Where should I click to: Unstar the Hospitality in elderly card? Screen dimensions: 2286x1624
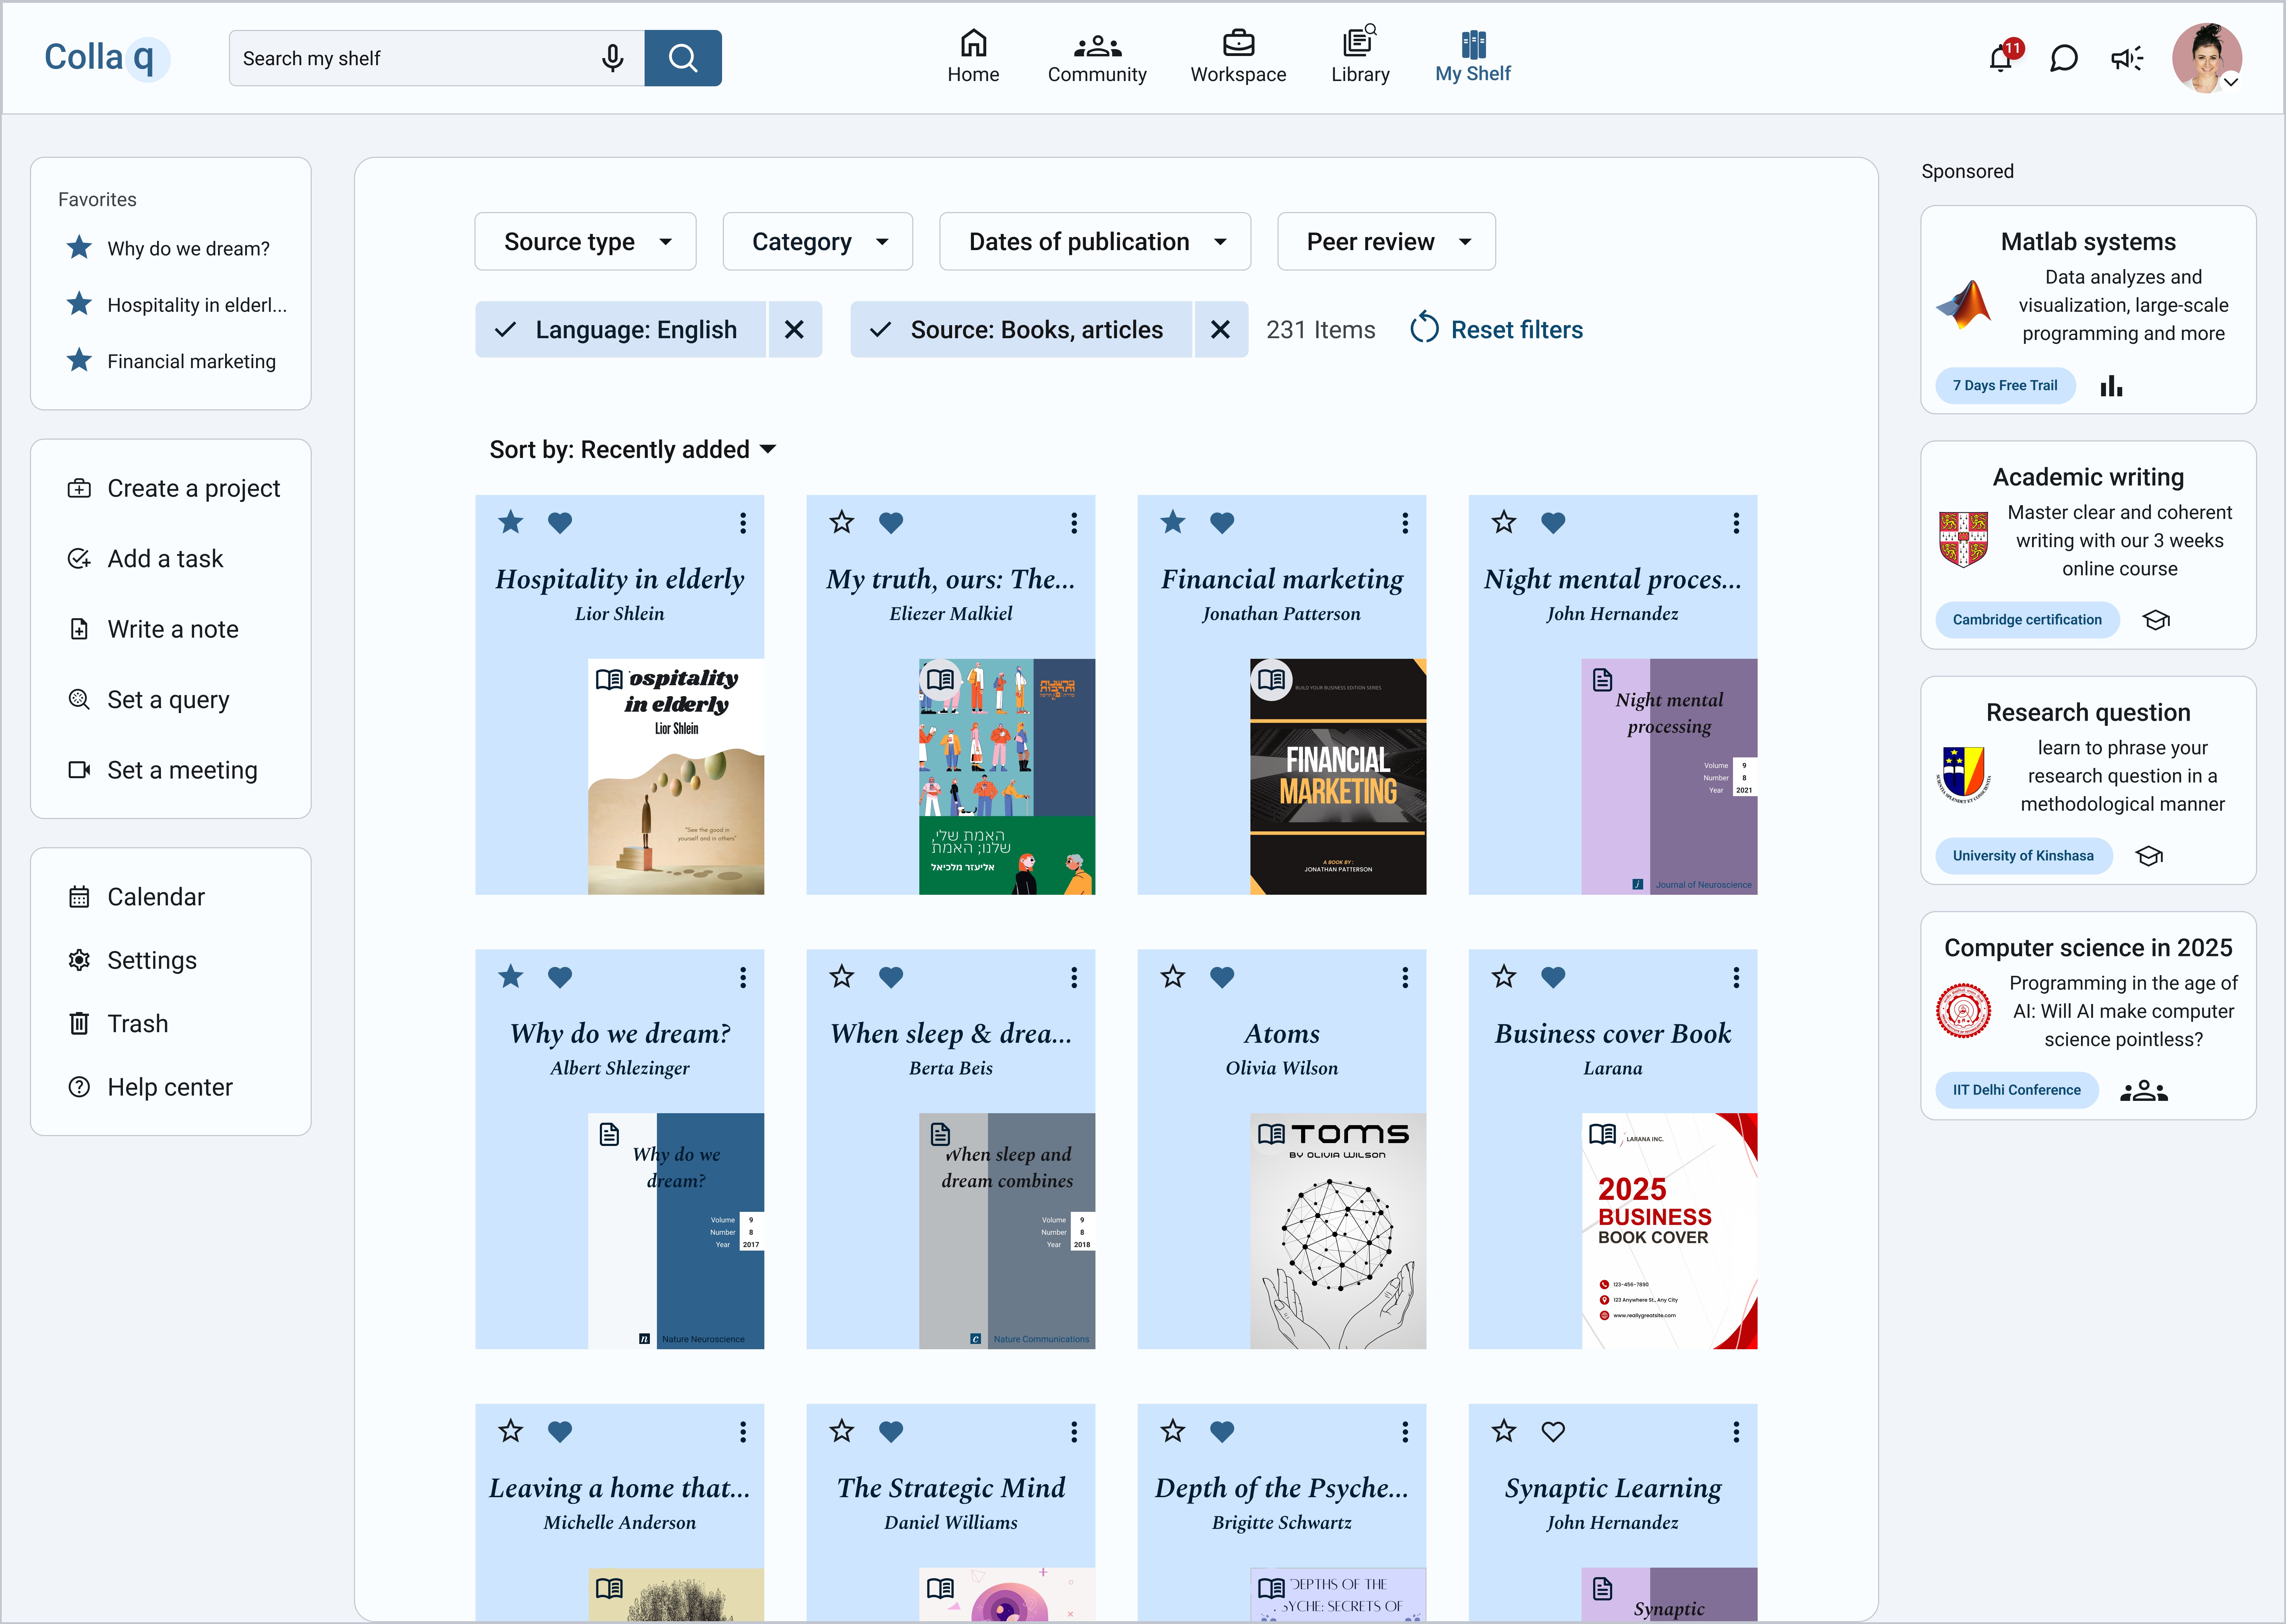pyautogui.click(x=511, y=522)
